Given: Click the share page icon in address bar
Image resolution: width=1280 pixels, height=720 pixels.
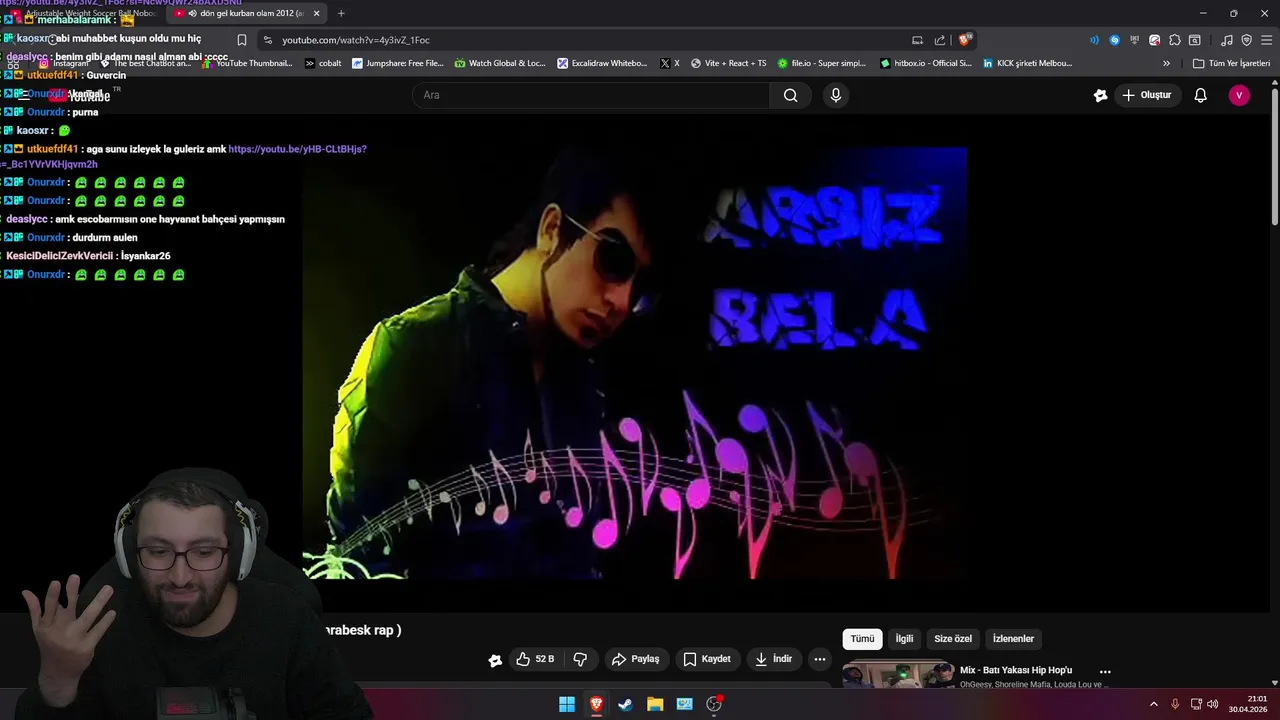Looking at the screenshot, I should (940, 40).
